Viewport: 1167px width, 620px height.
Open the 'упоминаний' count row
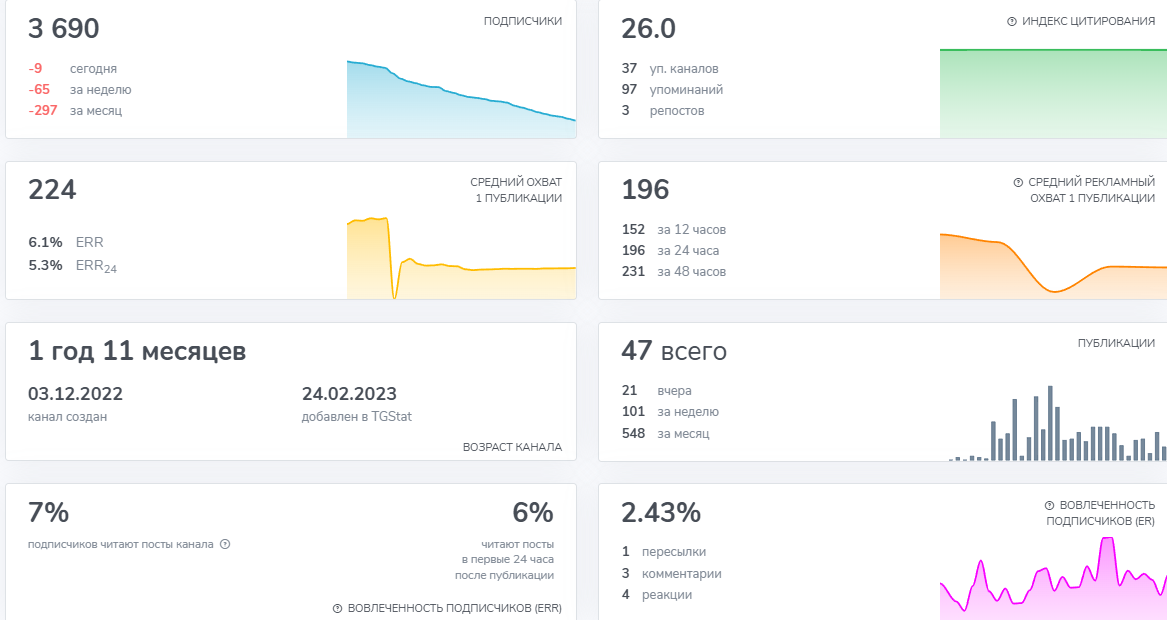[673, 90]
